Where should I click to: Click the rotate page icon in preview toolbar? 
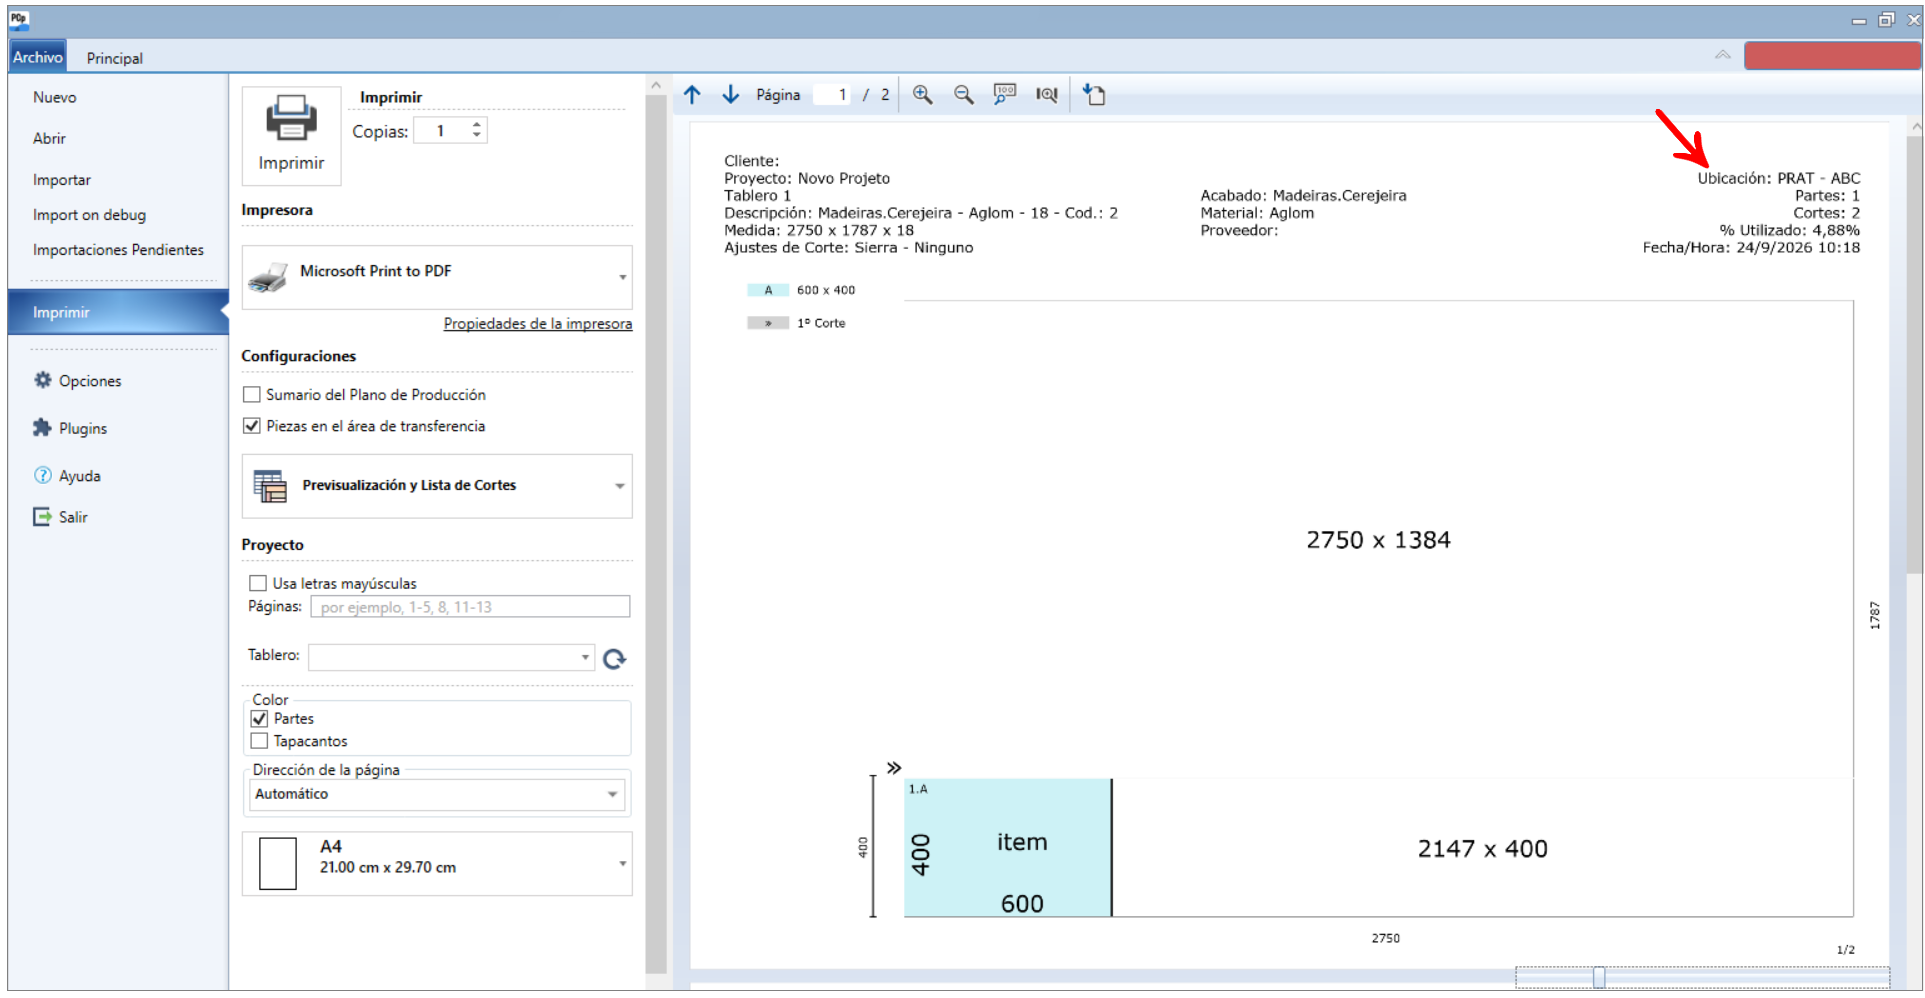click(1094, 95)
